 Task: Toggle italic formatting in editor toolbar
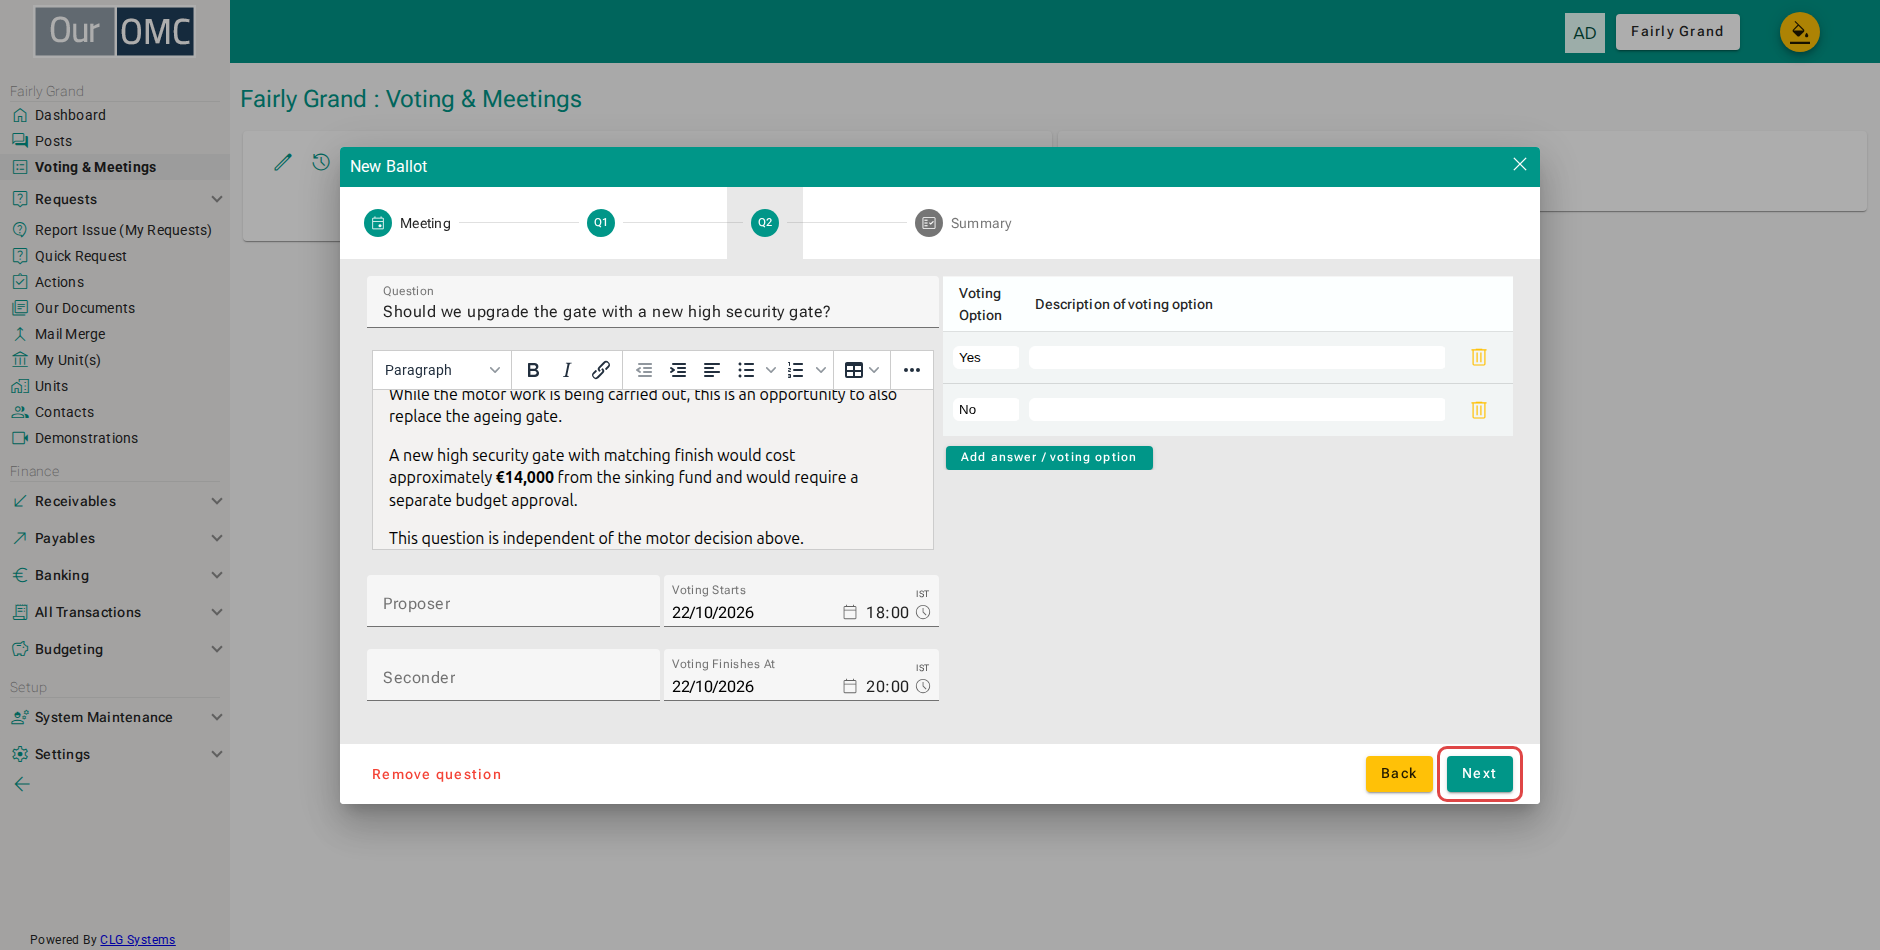567,370
